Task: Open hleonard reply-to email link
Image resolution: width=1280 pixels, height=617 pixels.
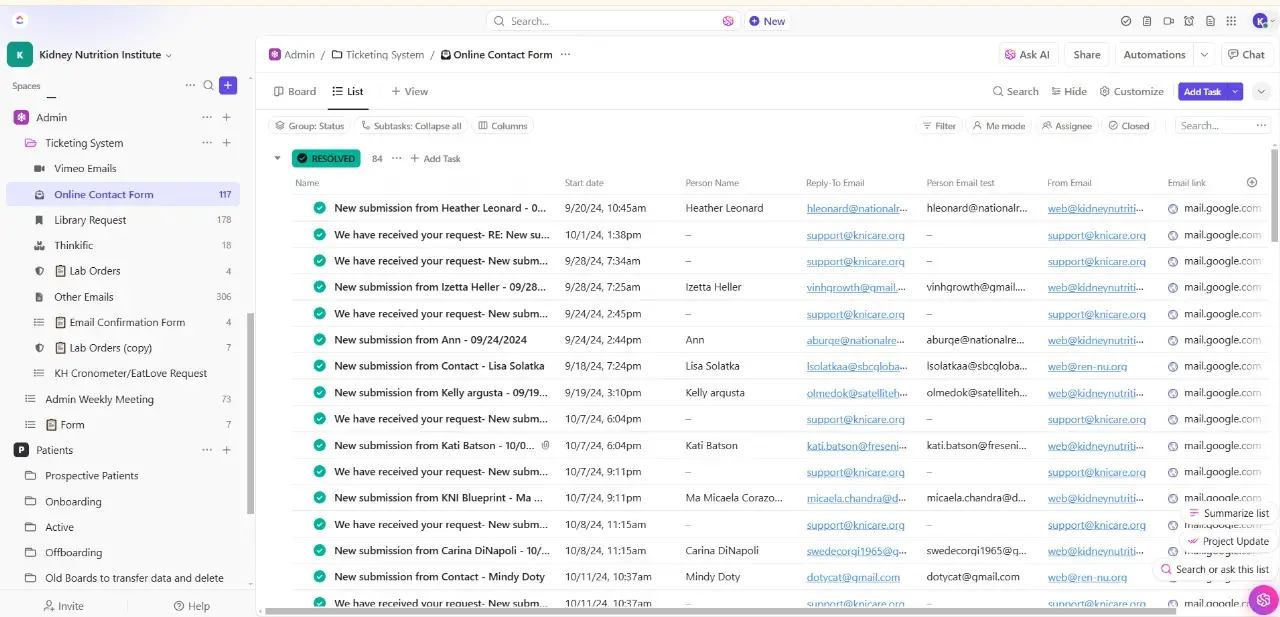Action: (x=857, y=208)
